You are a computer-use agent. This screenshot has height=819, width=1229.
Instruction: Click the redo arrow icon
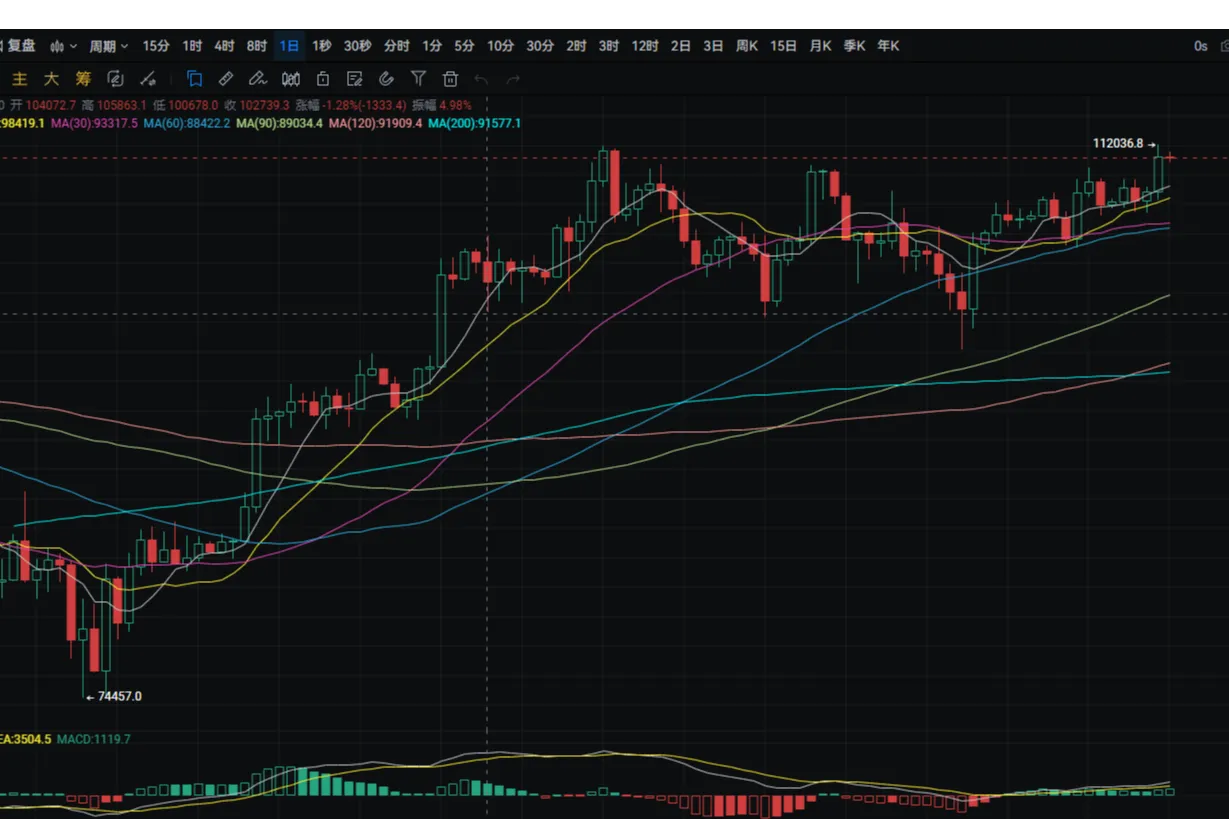pos(514,79)
